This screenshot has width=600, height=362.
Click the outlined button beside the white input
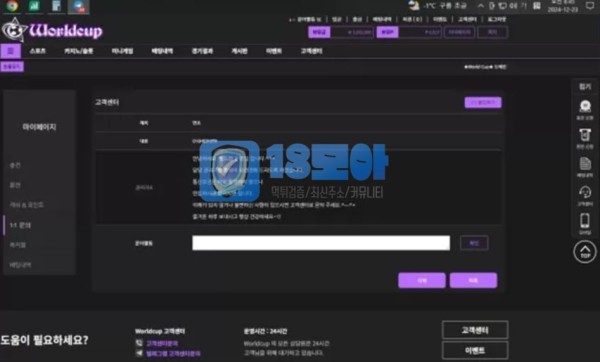point(474,243)
